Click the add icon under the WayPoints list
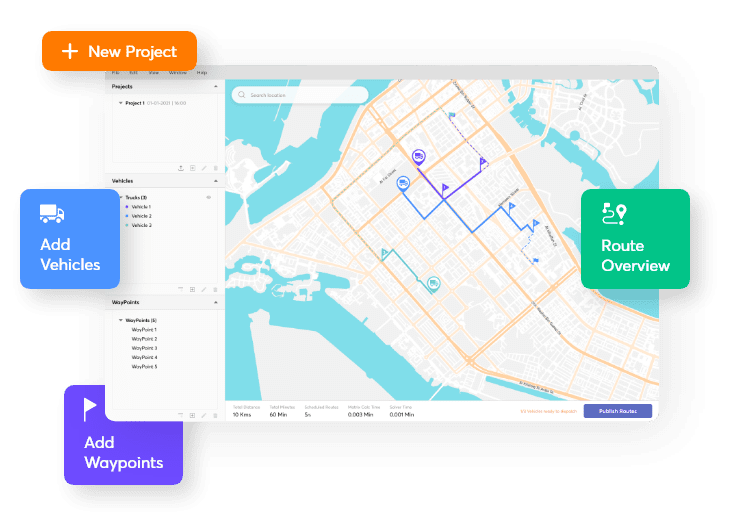Viewport: 744px width, 526px height. pos(193,415)
